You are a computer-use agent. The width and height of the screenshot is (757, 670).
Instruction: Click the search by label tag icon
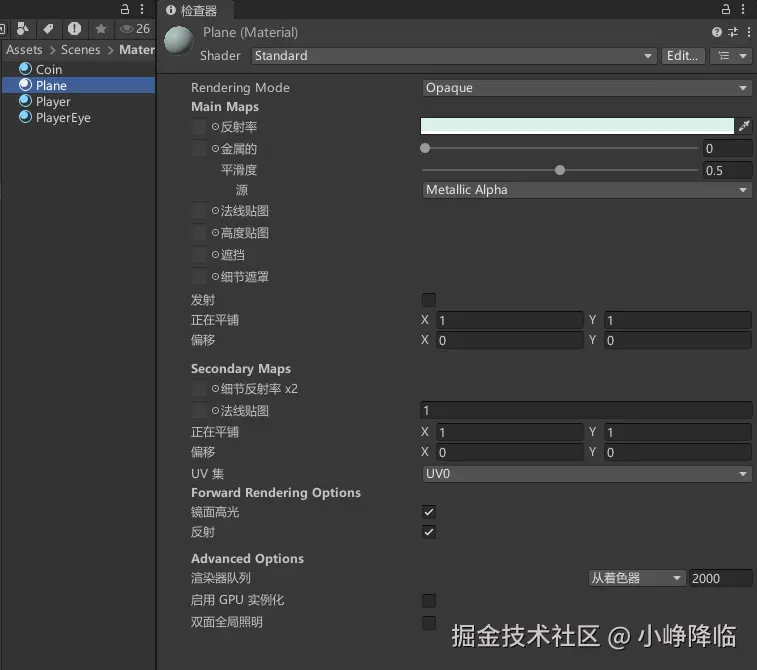click(47, 29)
